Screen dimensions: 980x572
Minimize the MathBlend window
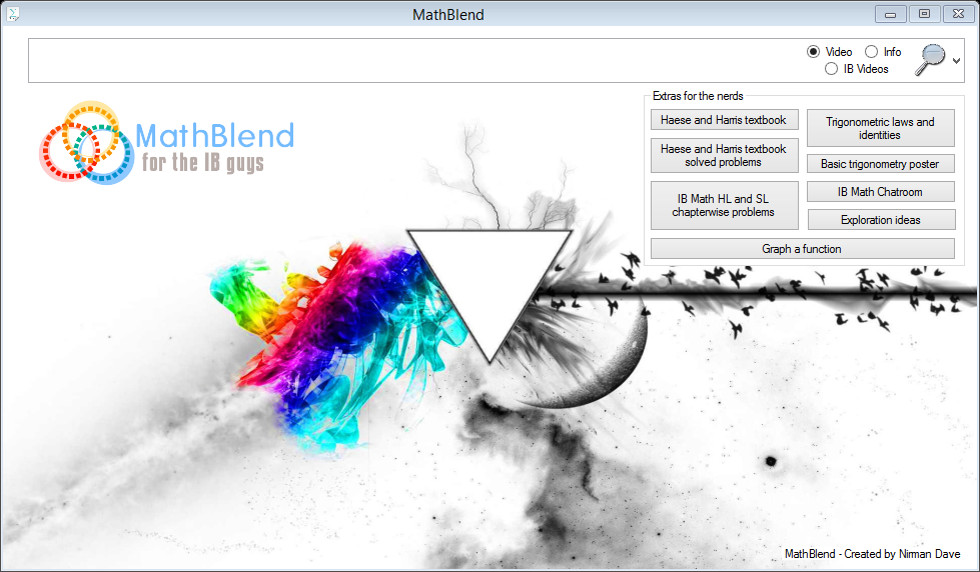(891, 14)
